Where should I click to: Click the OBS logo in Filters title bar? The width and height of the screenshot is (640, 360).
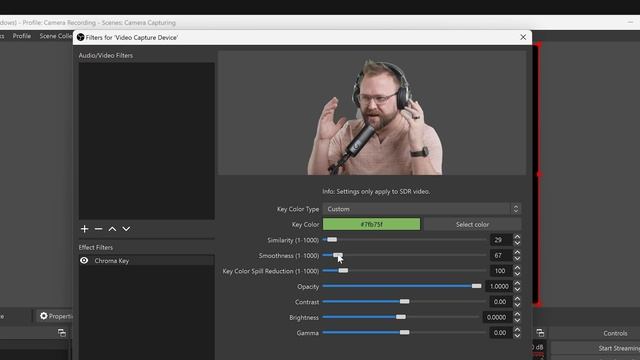click(80, 37)
